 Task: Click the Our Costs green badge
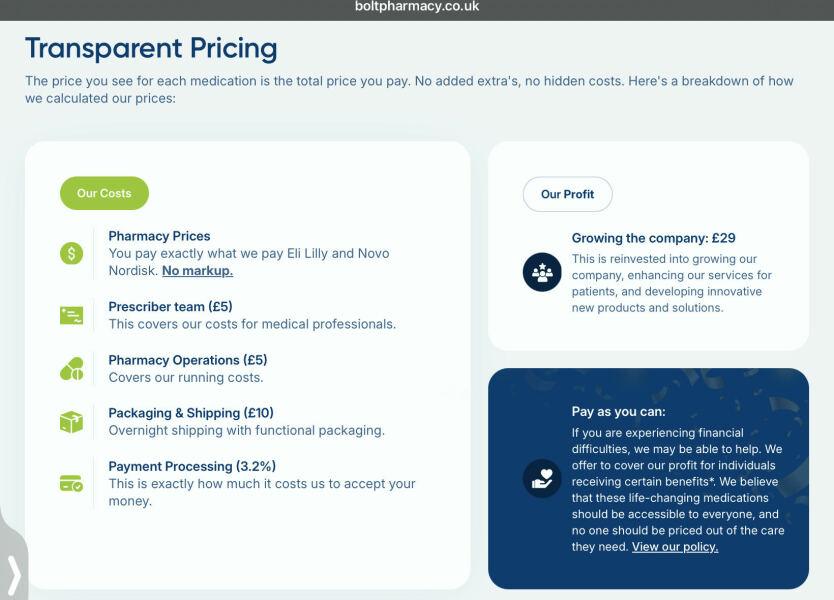pos(104,193)
